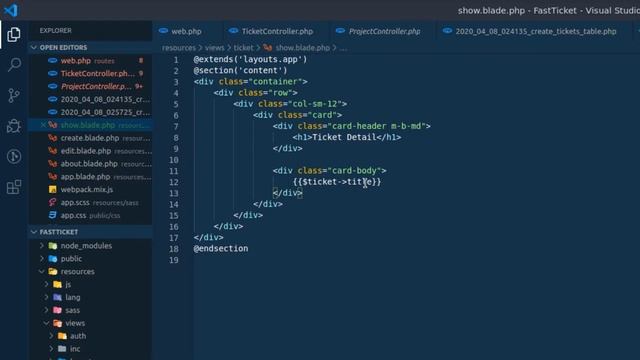This screenshot has height=360, width=640.
Task: Expand the js folder chevron
Action: (x=47, y=284)
